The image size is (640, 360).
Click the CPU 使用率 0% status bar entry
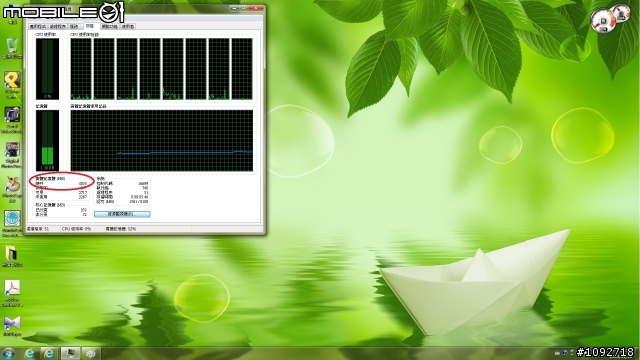click(76, 229)
